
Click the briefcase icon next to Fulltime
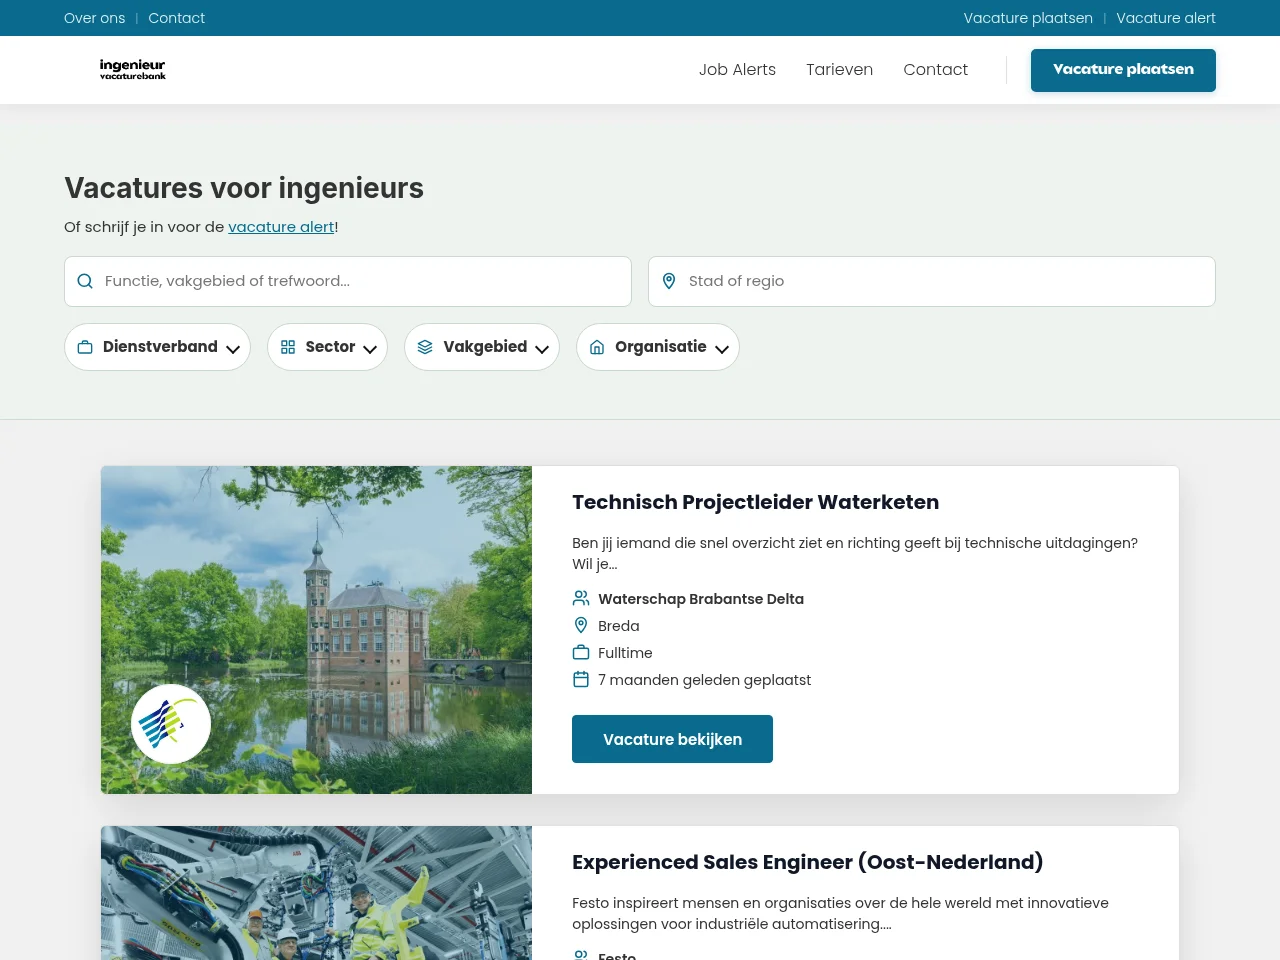click(x=581, y=652)
